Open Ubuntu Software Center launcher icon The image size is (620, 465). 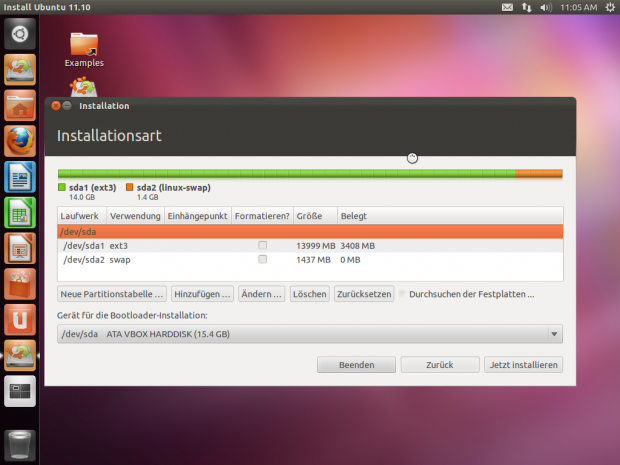pos(20,284)
